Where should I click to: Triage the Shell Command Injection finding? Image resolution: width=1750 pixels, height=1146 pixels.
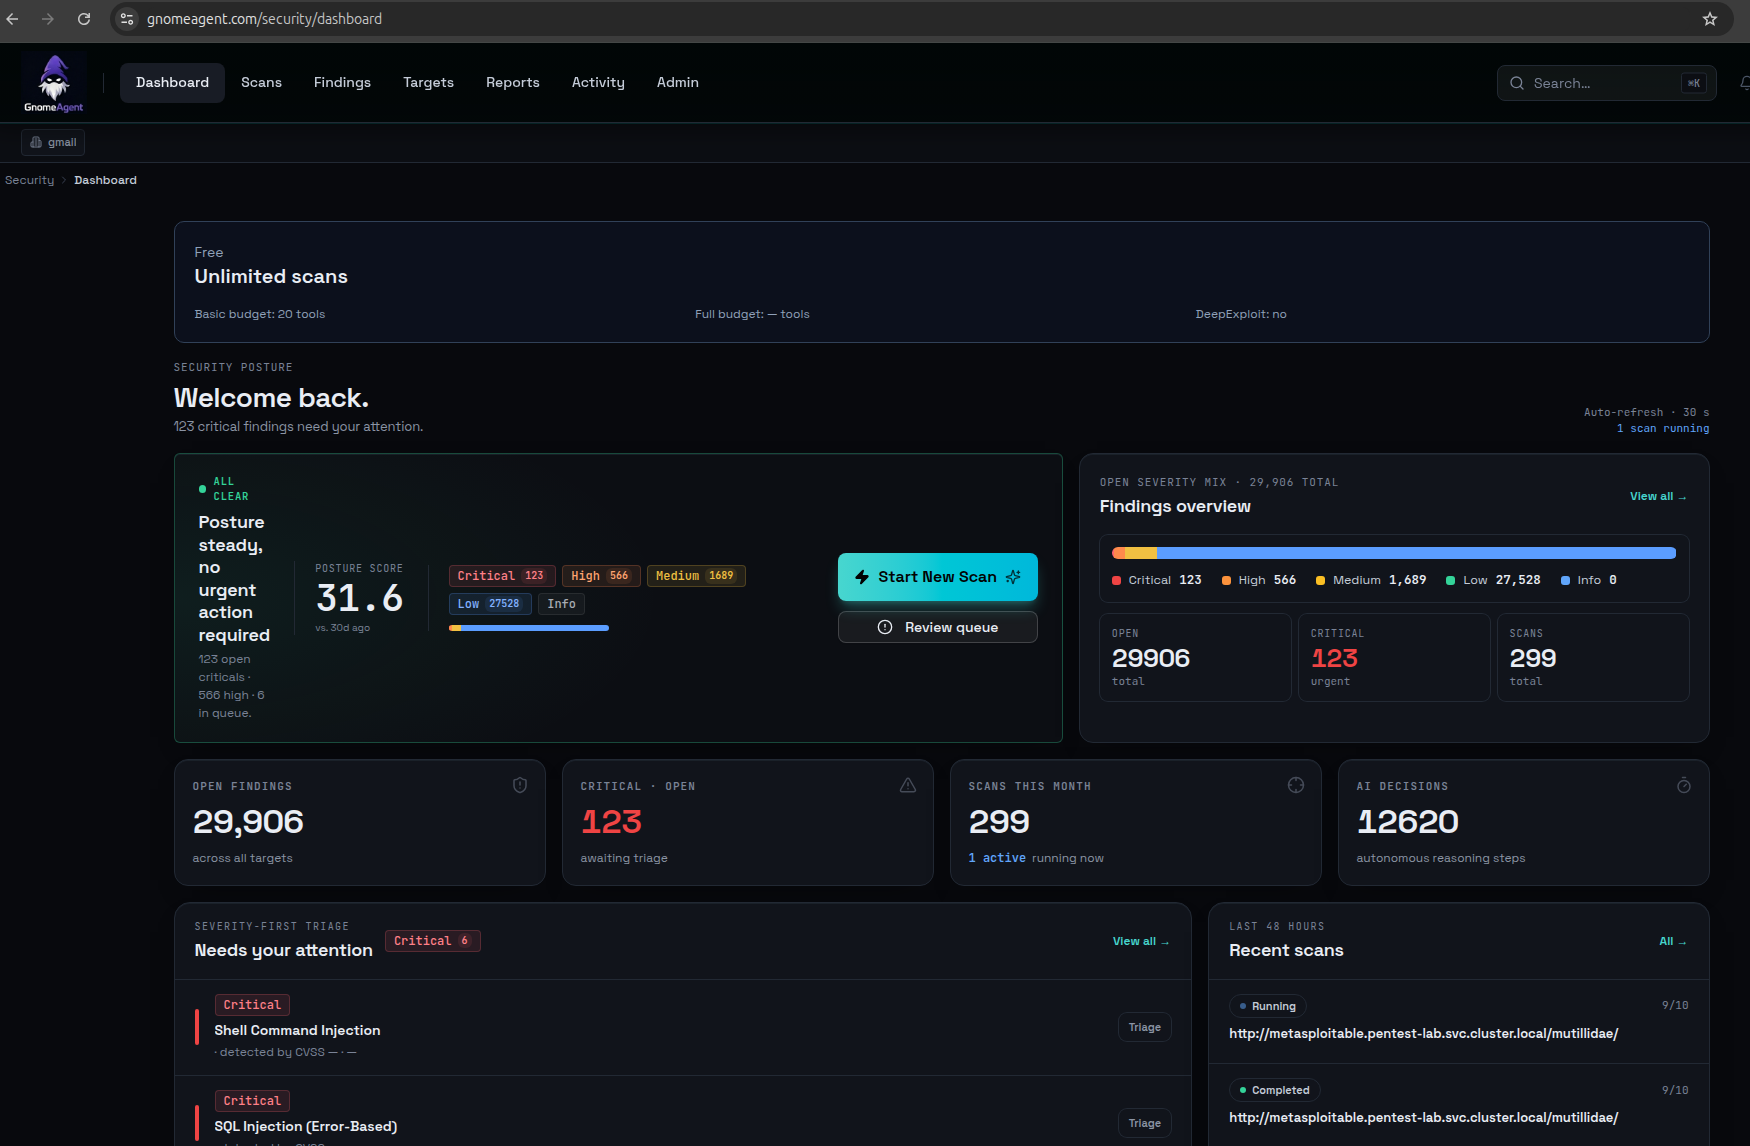pyautogui.click(x=1144, y=1027)
